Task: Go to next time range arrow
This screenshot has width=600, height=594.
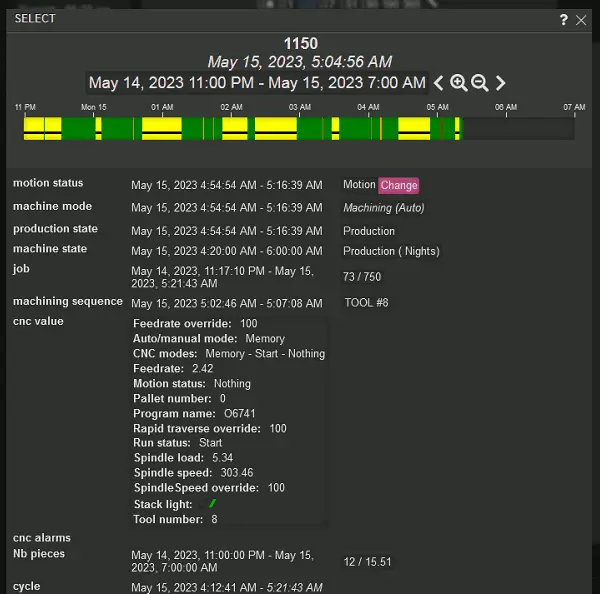Action: (x=501, y=83)
